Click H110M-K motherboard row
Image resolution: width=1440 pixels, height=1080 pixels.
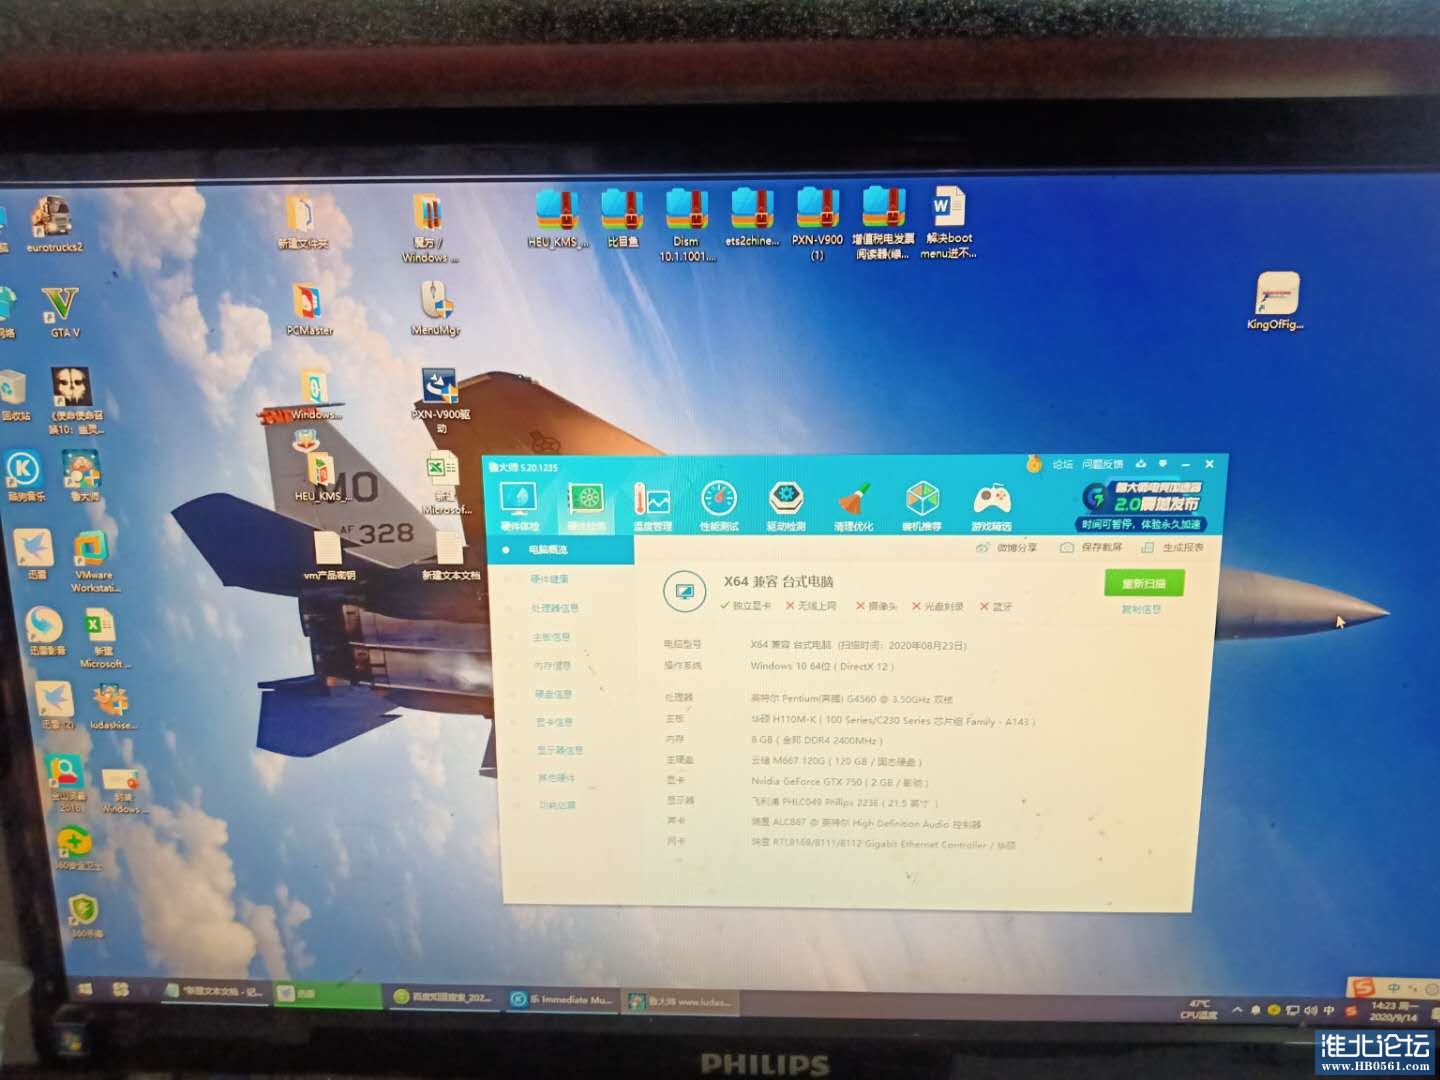click(x=893, y=720)
